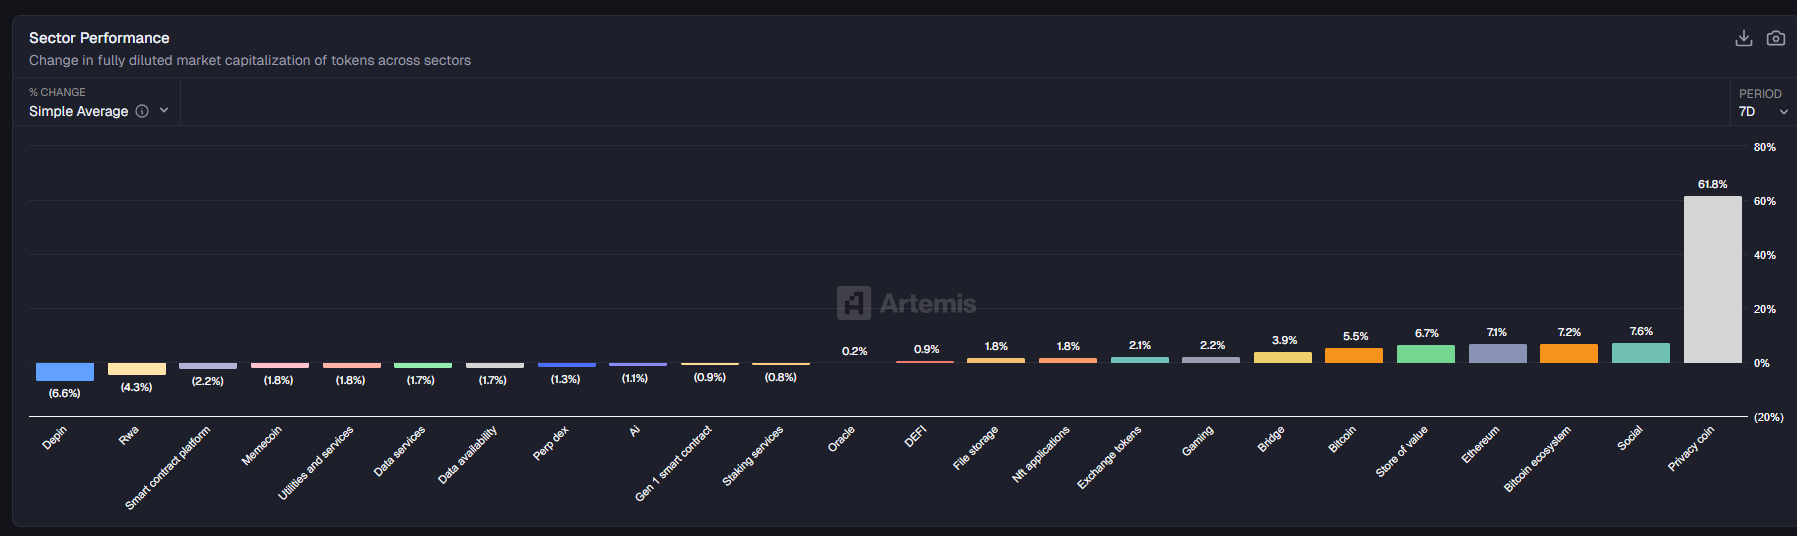Click the green Store of value bar
The image size is (1797, 536).
(x=1425, y=354)
